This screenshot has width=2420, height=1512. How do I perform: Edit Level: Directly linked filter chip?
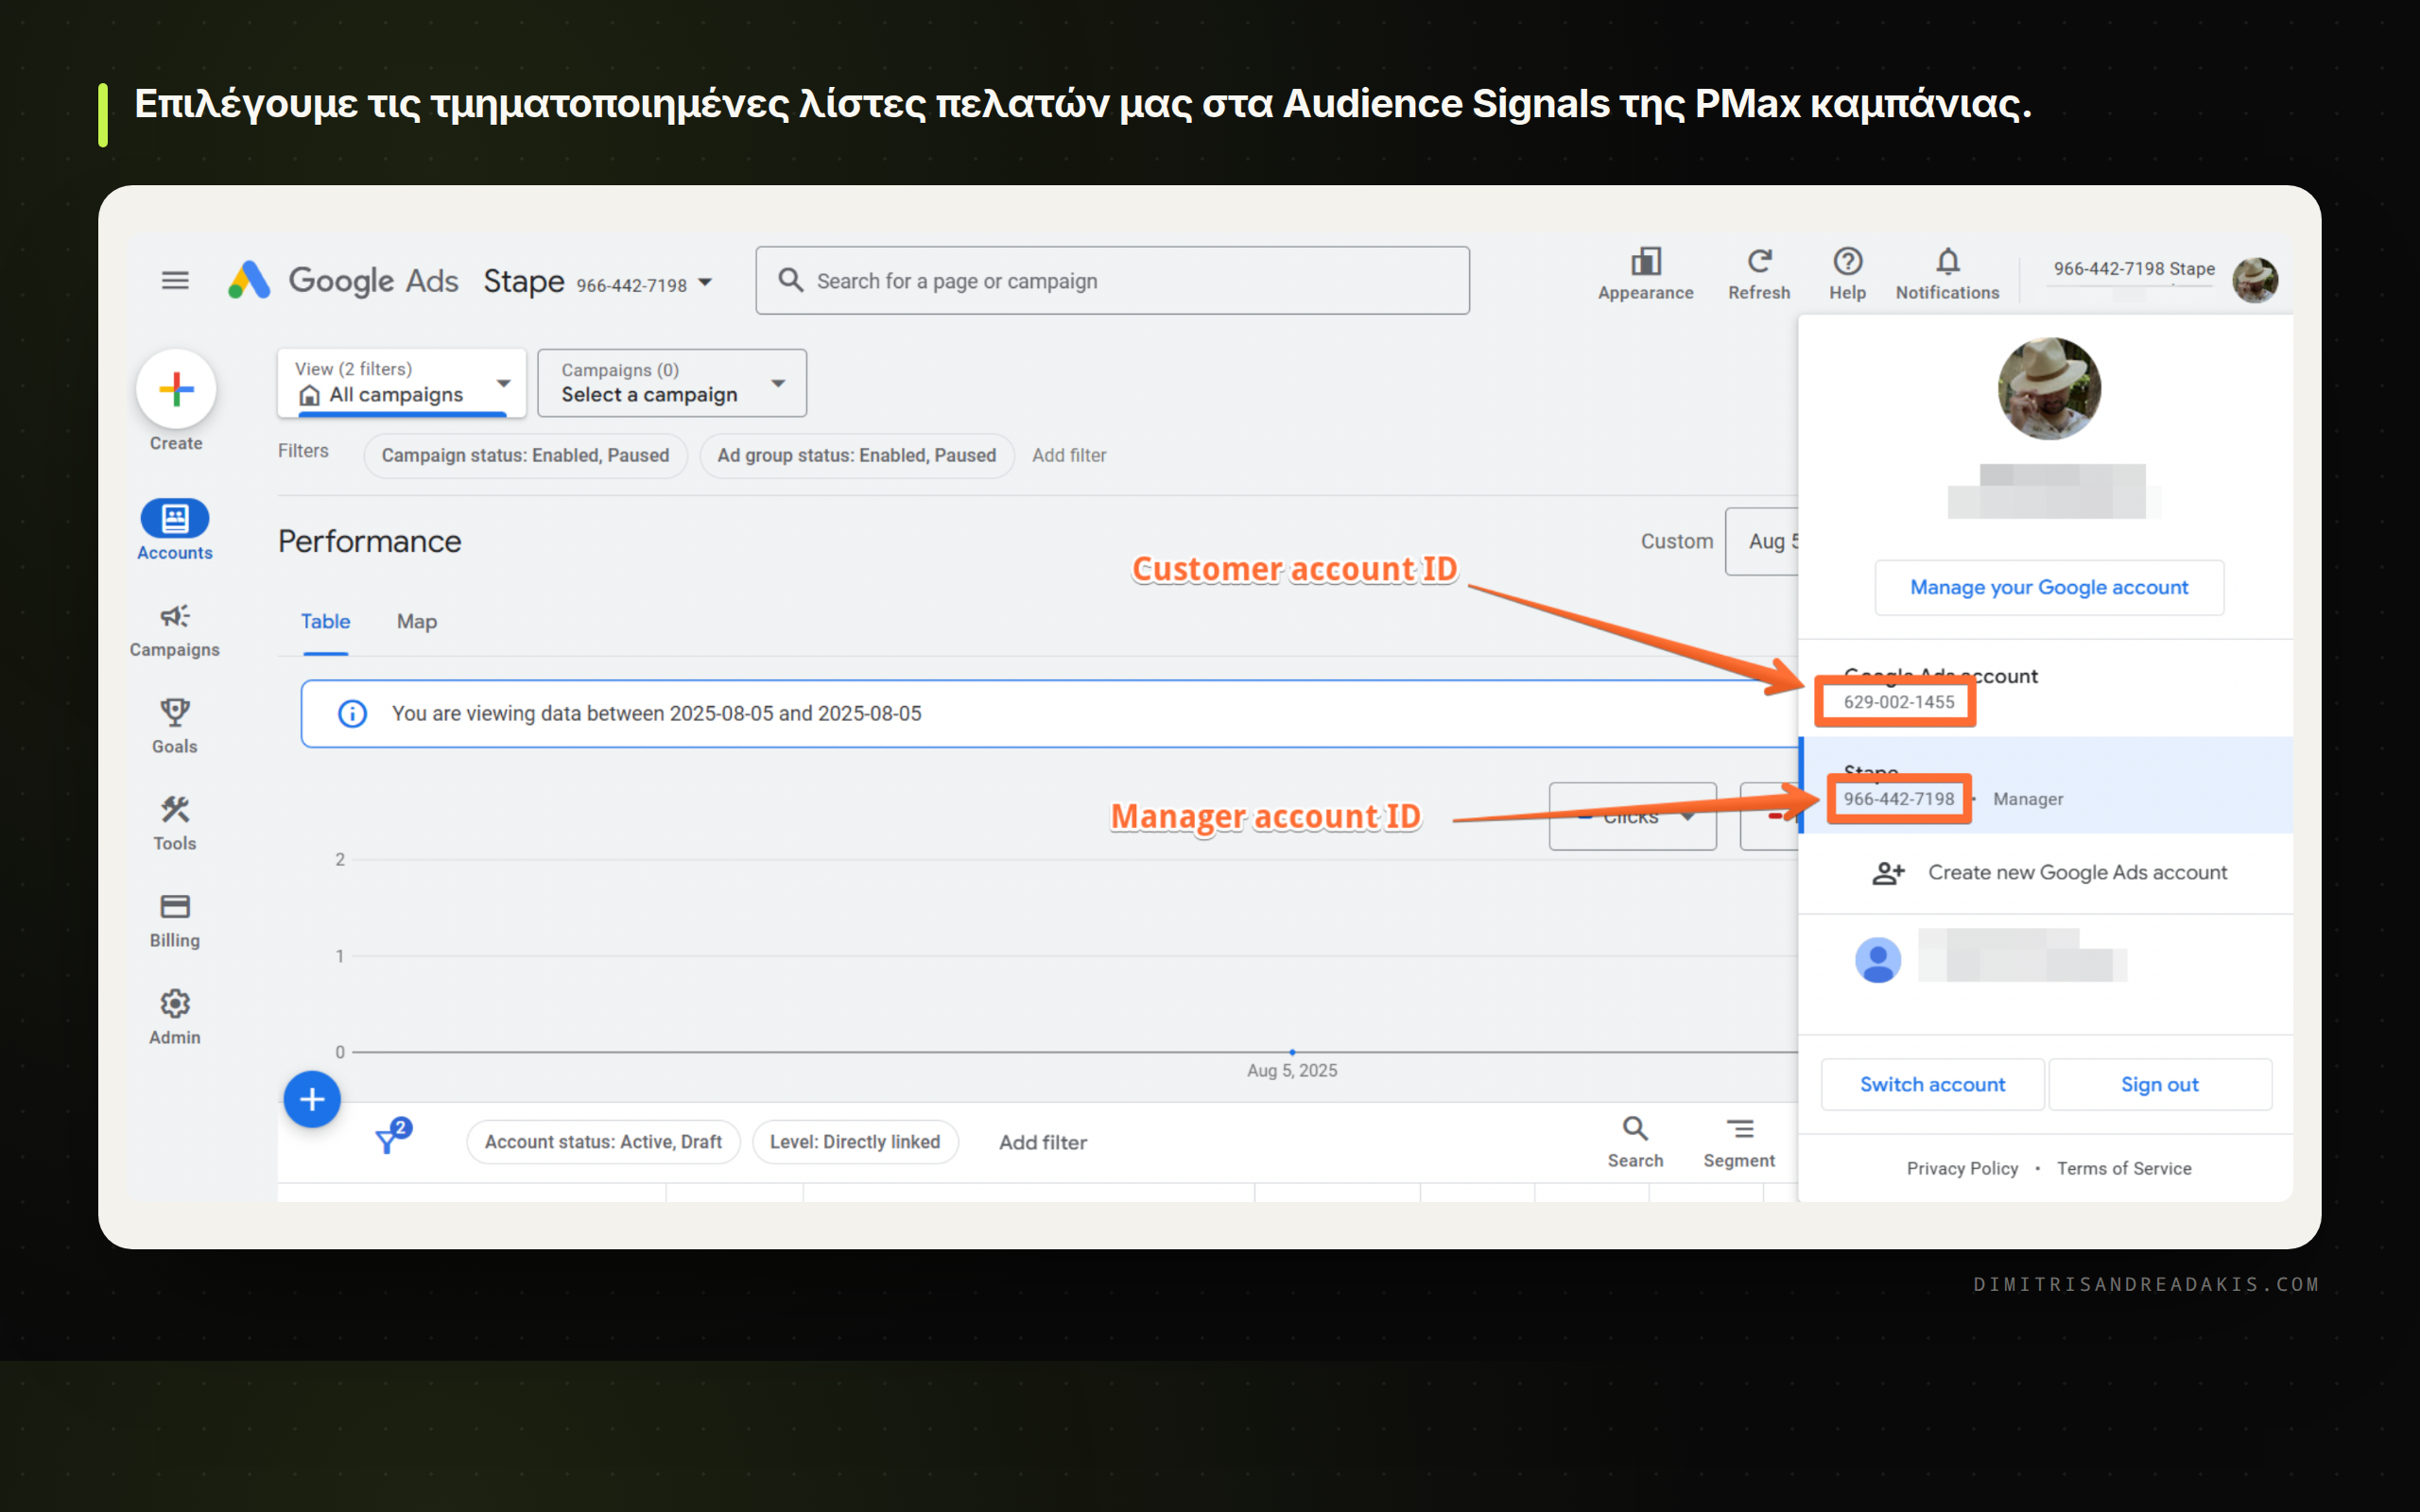[x=855, y=1142]
